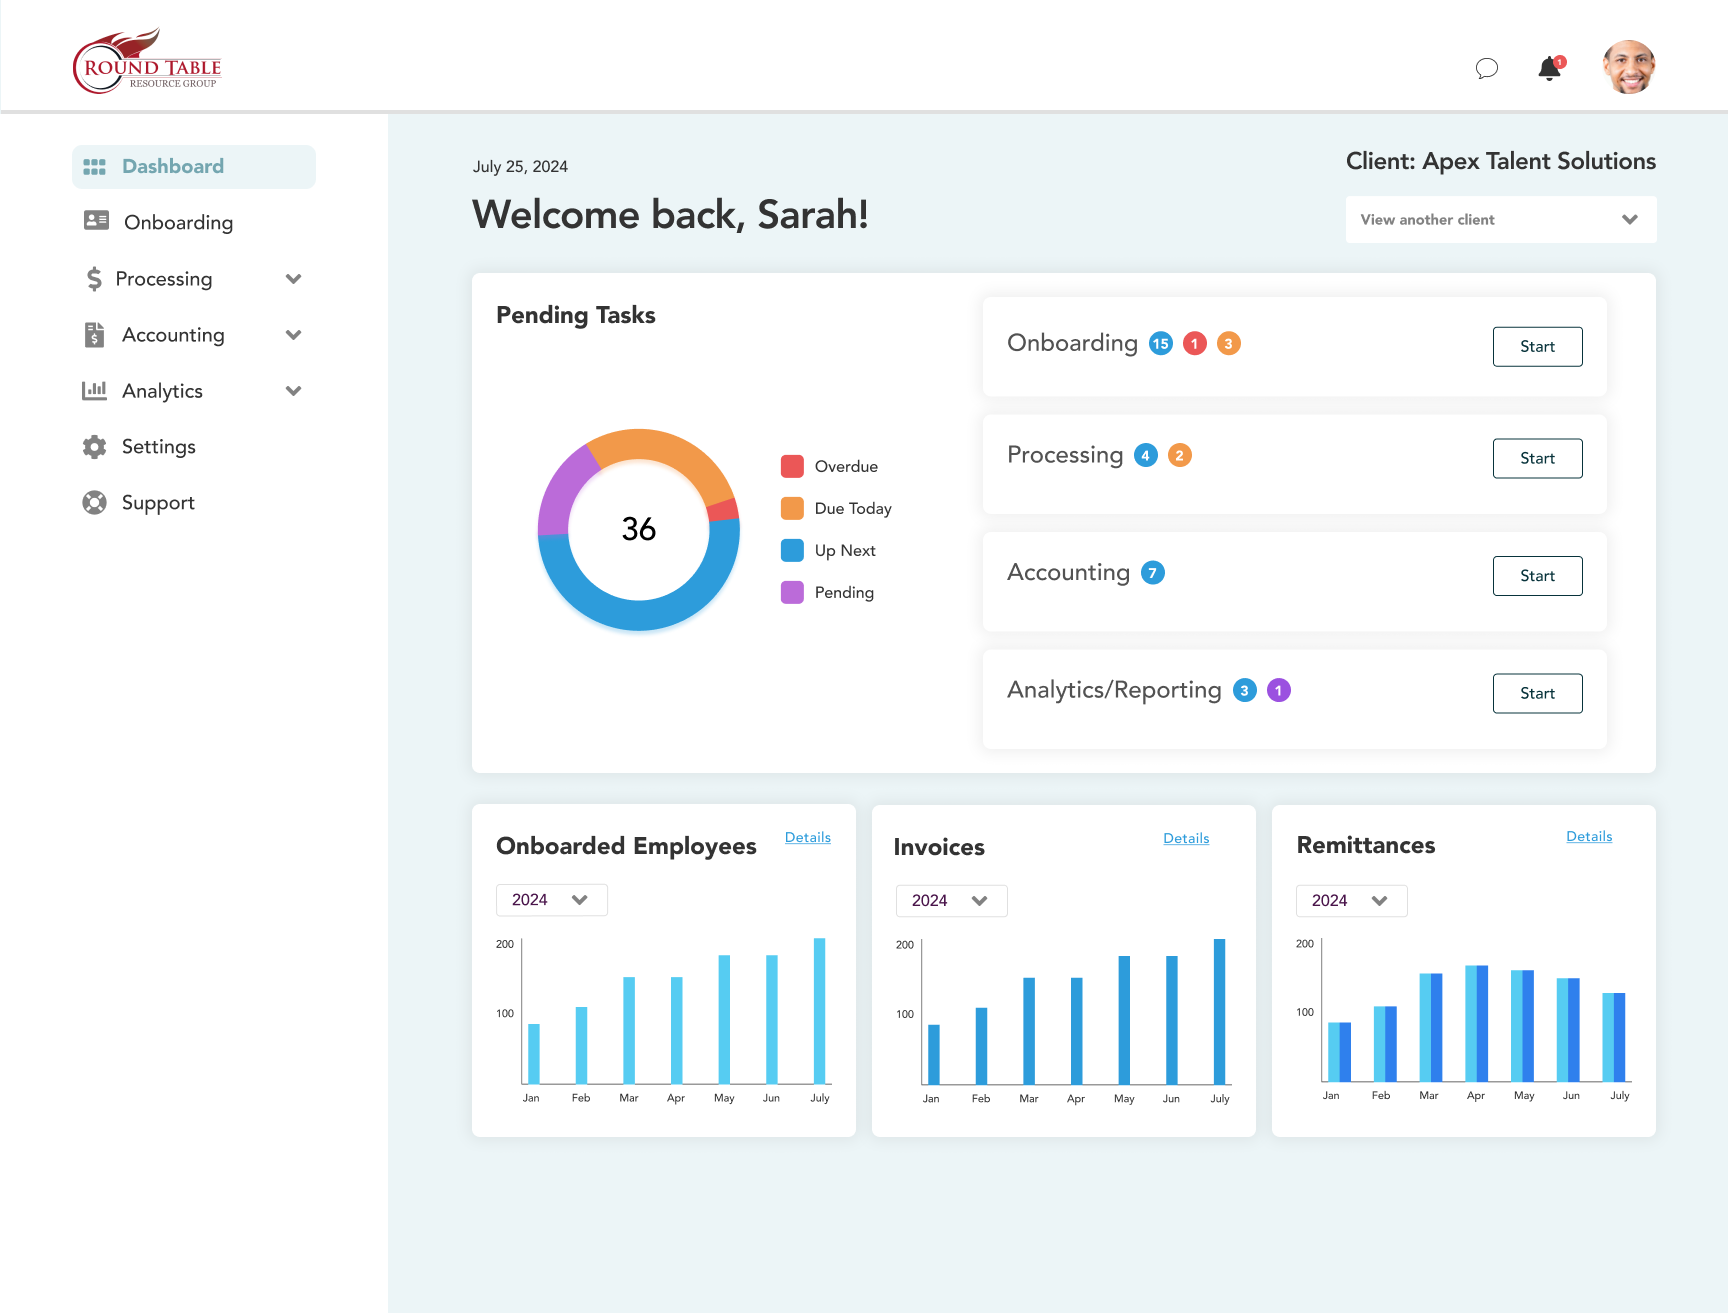Click the Processing dollar sign icon

coord(95,279)
